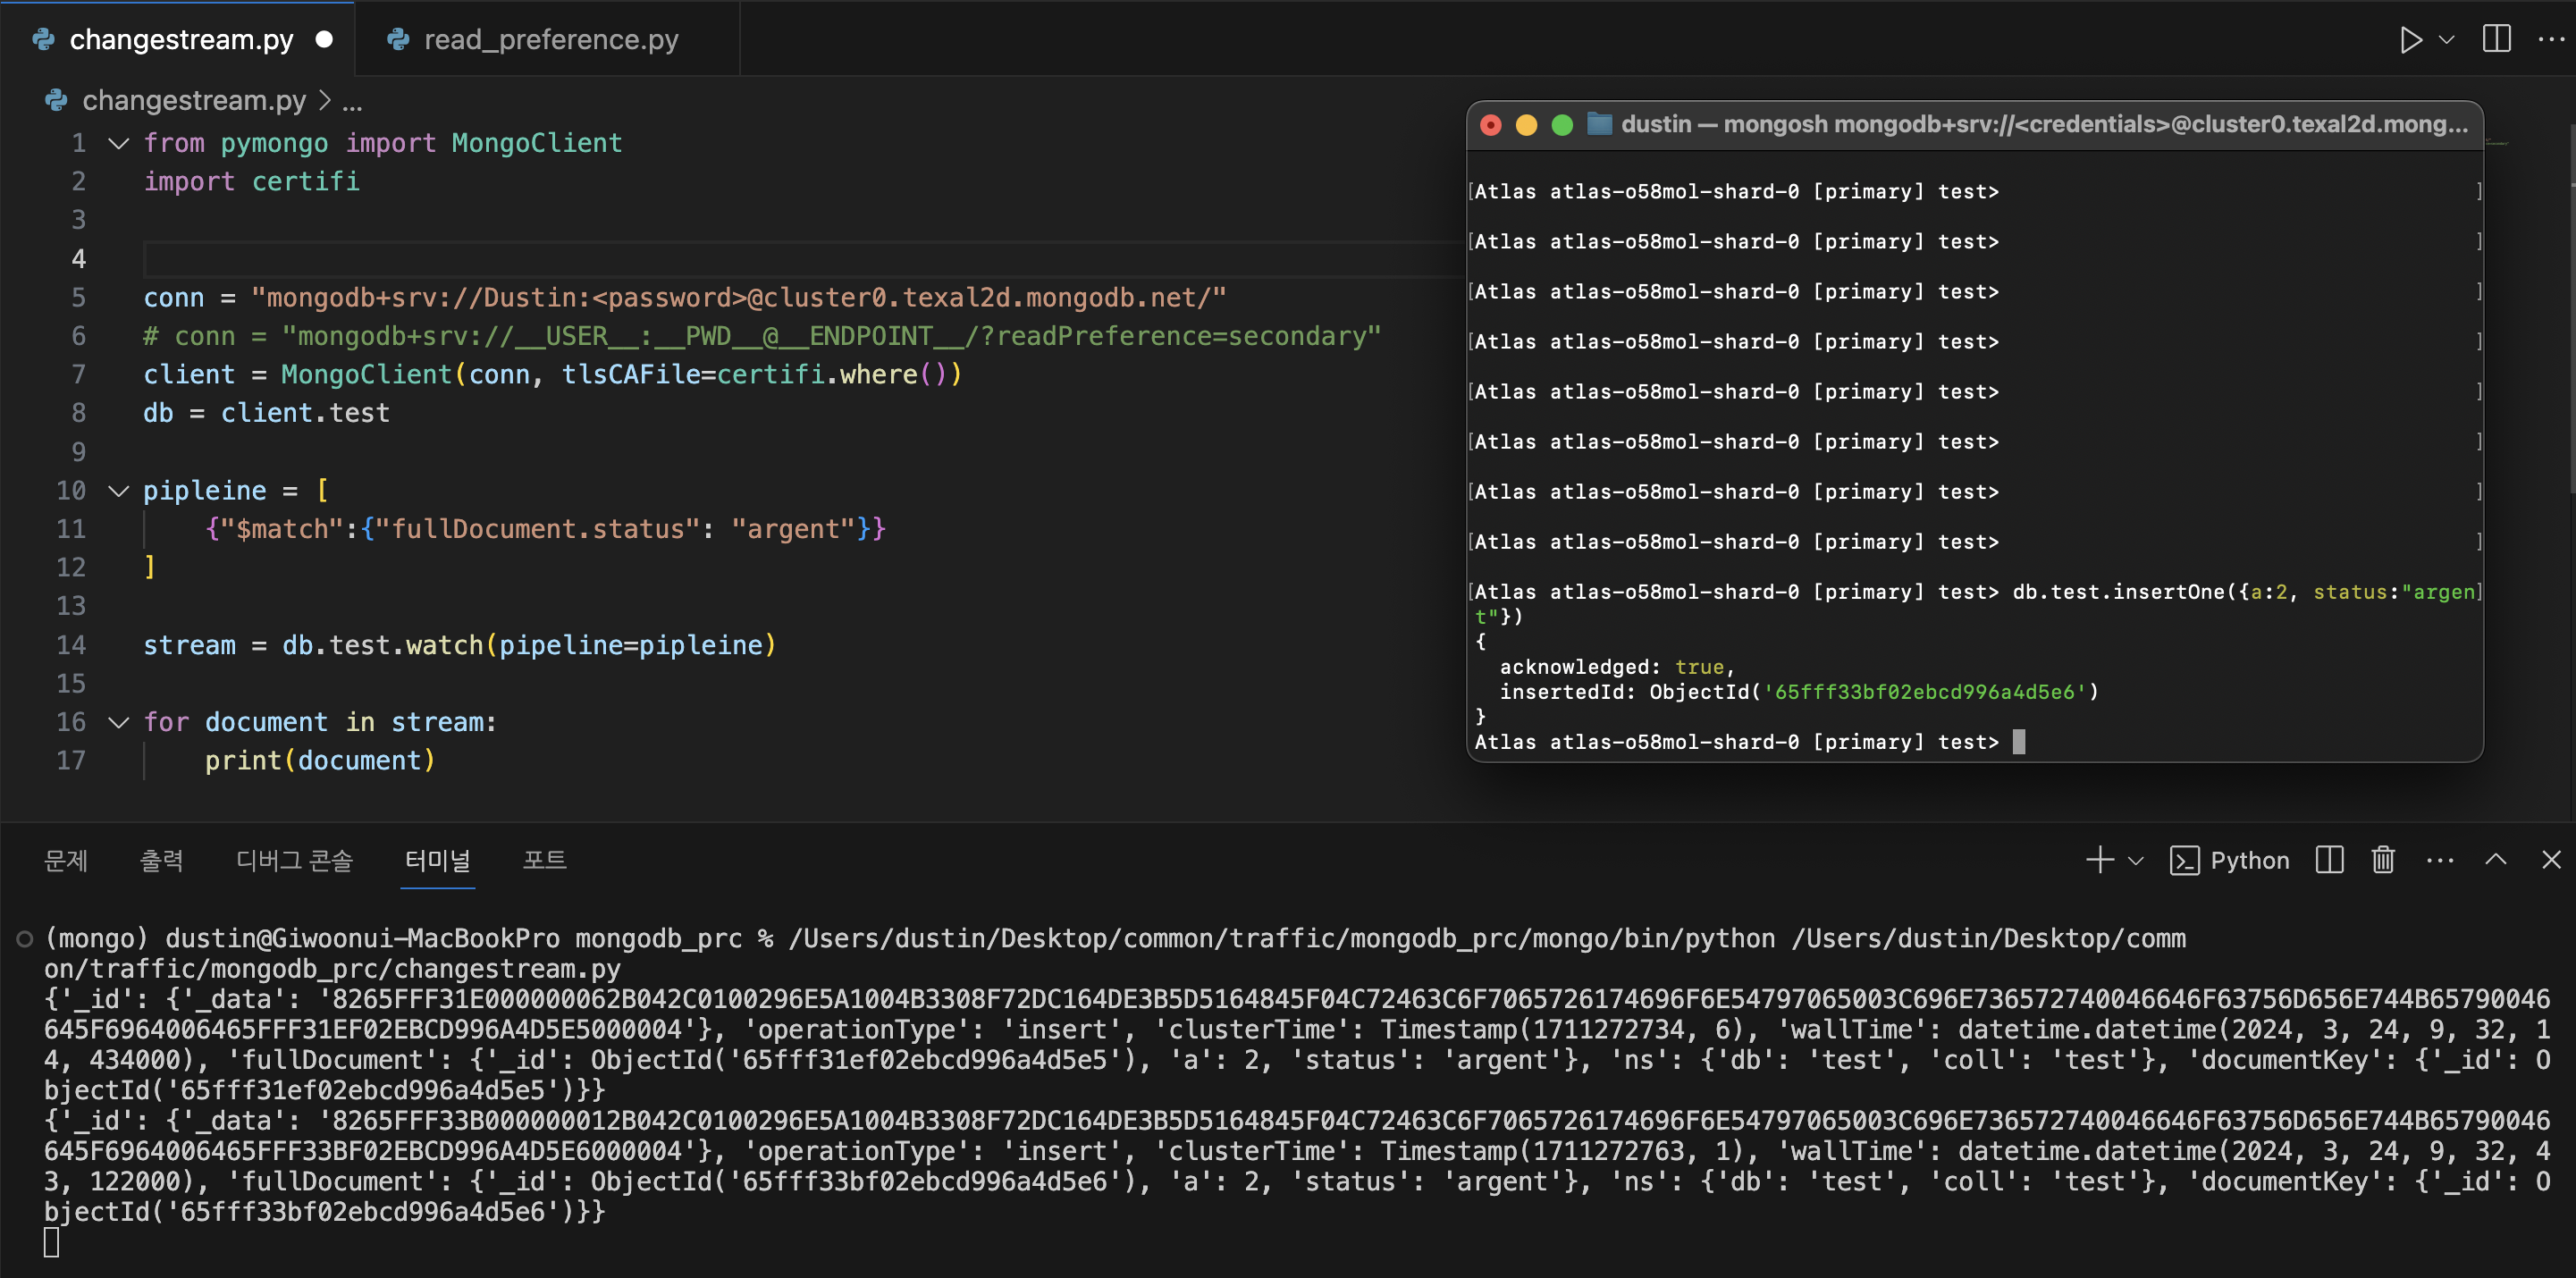2576x1278 pixels.
Task: Open the run options dropdown arrow
Action: click(2447, 40)
